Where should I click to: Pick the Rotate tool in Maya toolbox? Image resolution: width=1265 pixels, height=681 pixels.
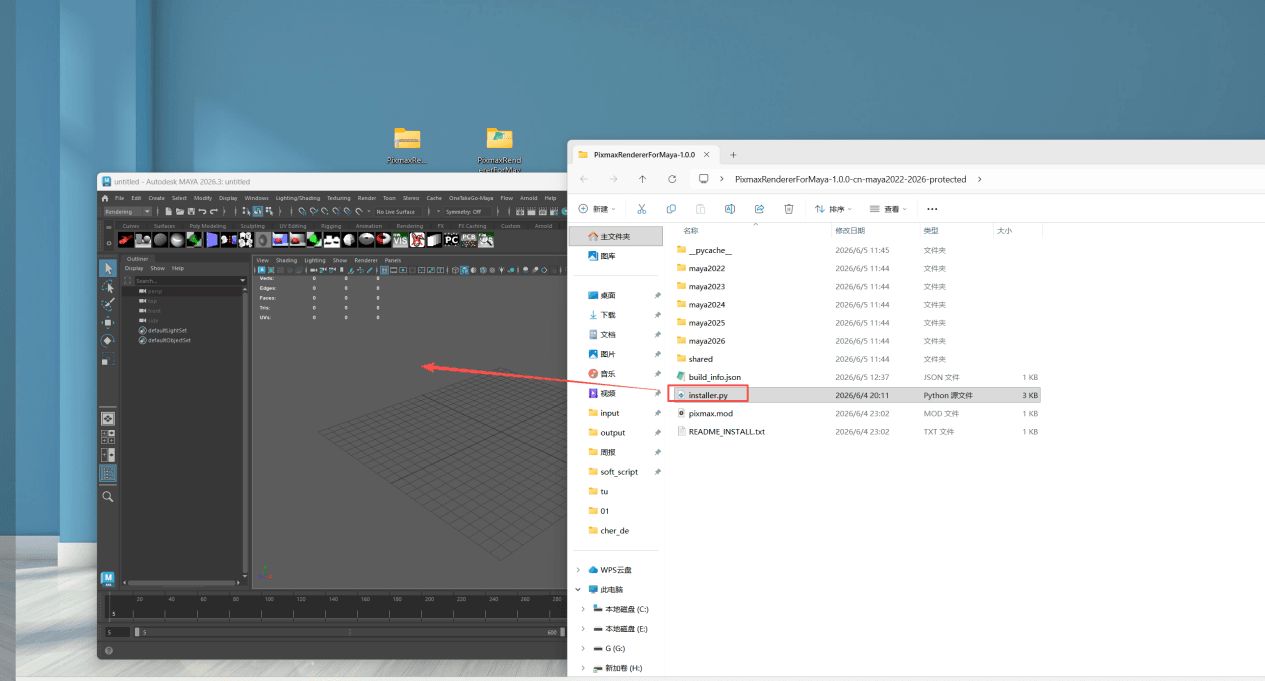(108, 341)
